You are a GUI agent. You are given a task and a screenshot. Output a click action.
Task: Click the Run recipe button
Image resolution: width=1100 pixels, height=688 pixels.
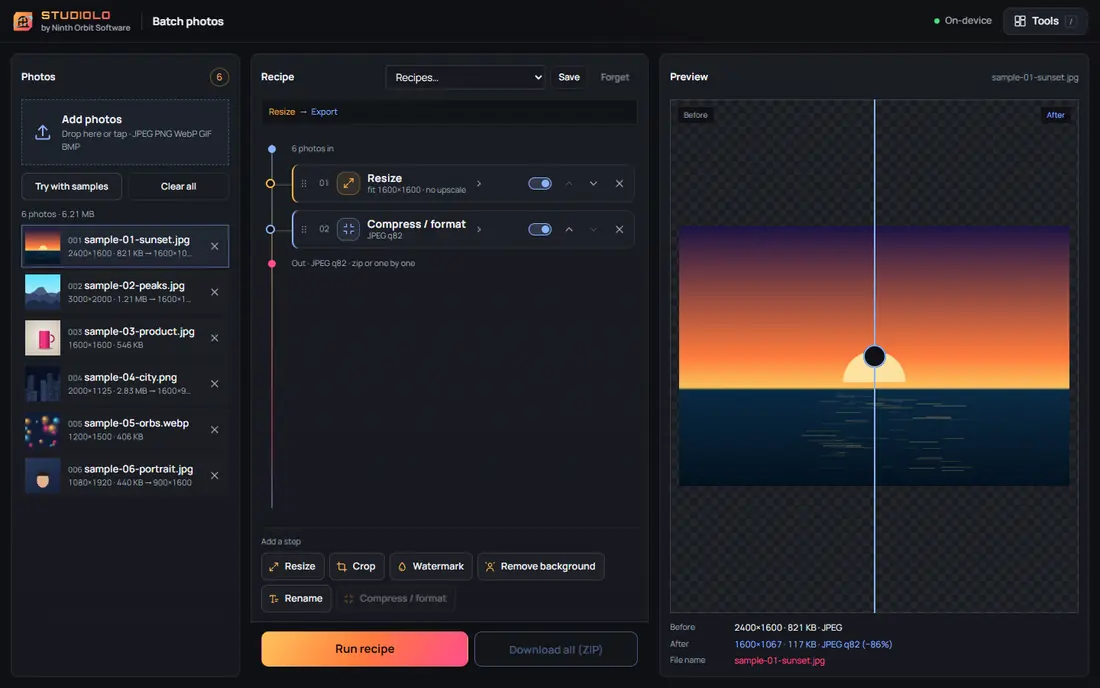click(x=365, y=649)
